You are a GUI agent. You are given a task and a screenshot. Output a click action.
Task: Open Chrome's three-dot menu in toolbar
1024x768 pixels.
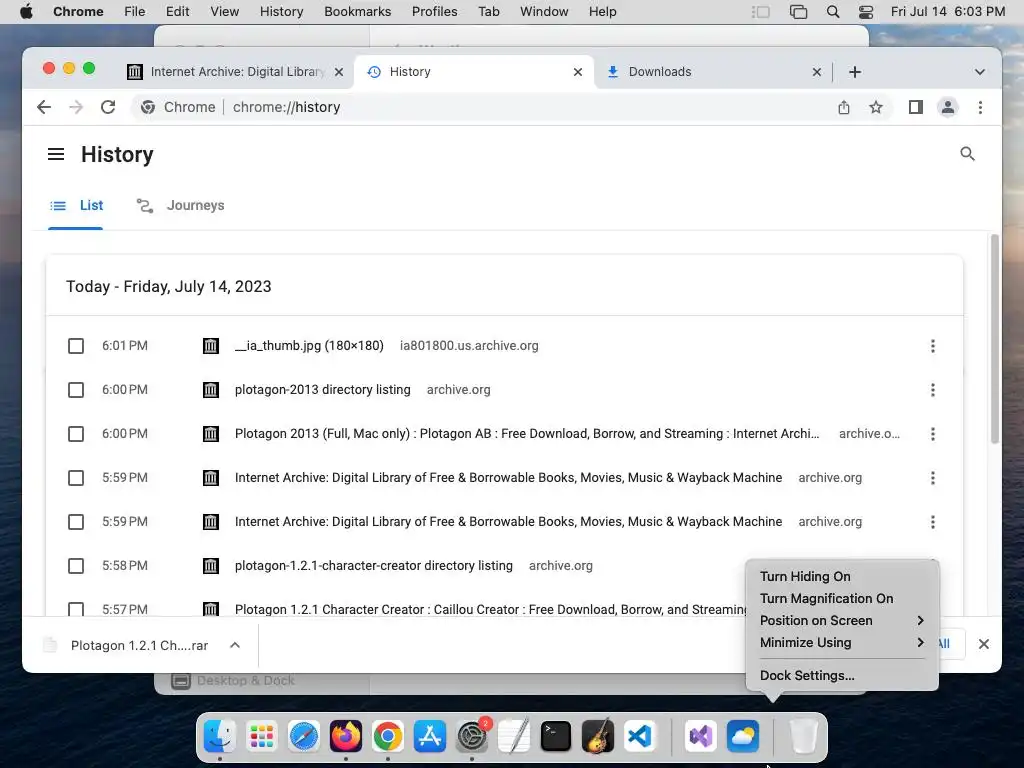tap(980, 107)
